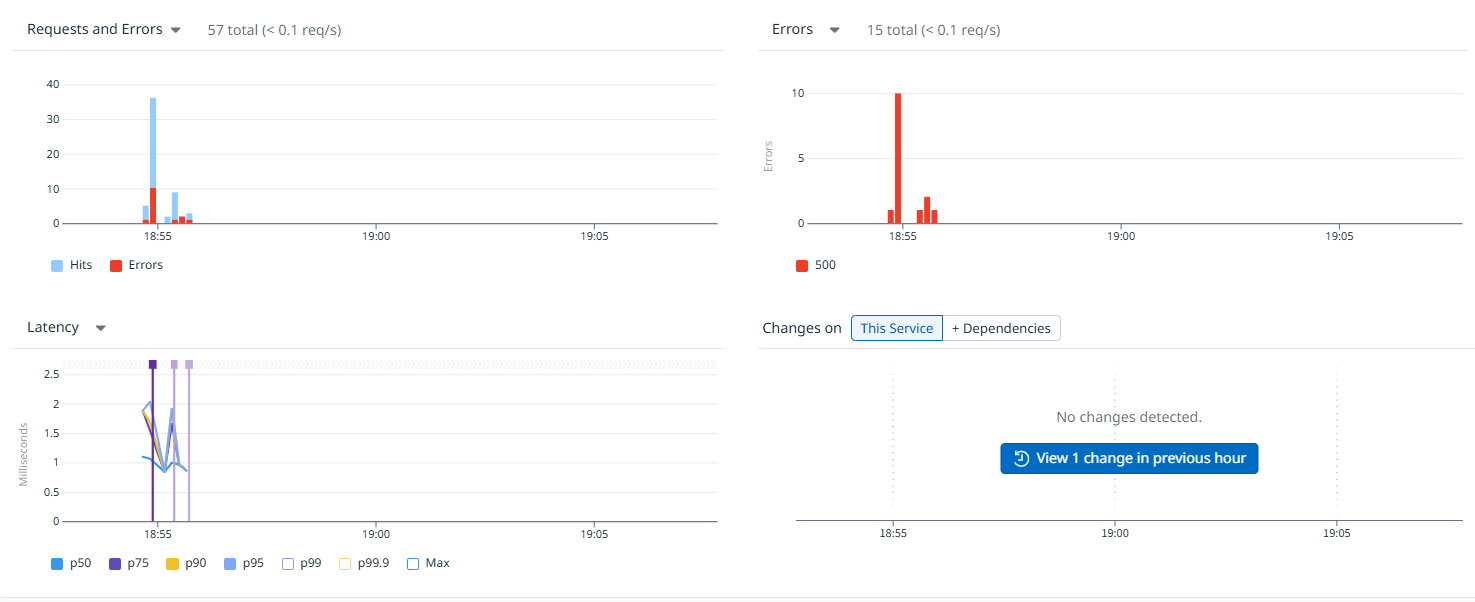
Task: Switch to the + Dependencies tab
Action: 1001,328
